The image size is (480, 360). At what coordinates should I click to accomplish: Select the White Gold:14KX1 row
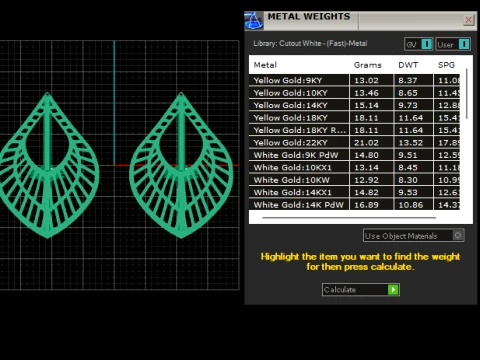coord(354,192)
